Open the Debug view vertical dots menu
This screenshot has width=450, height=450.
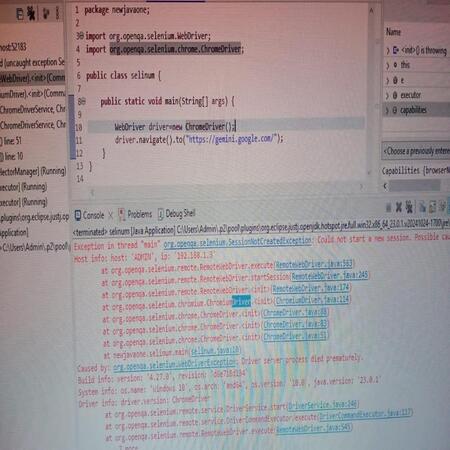(x=57, y=13)
